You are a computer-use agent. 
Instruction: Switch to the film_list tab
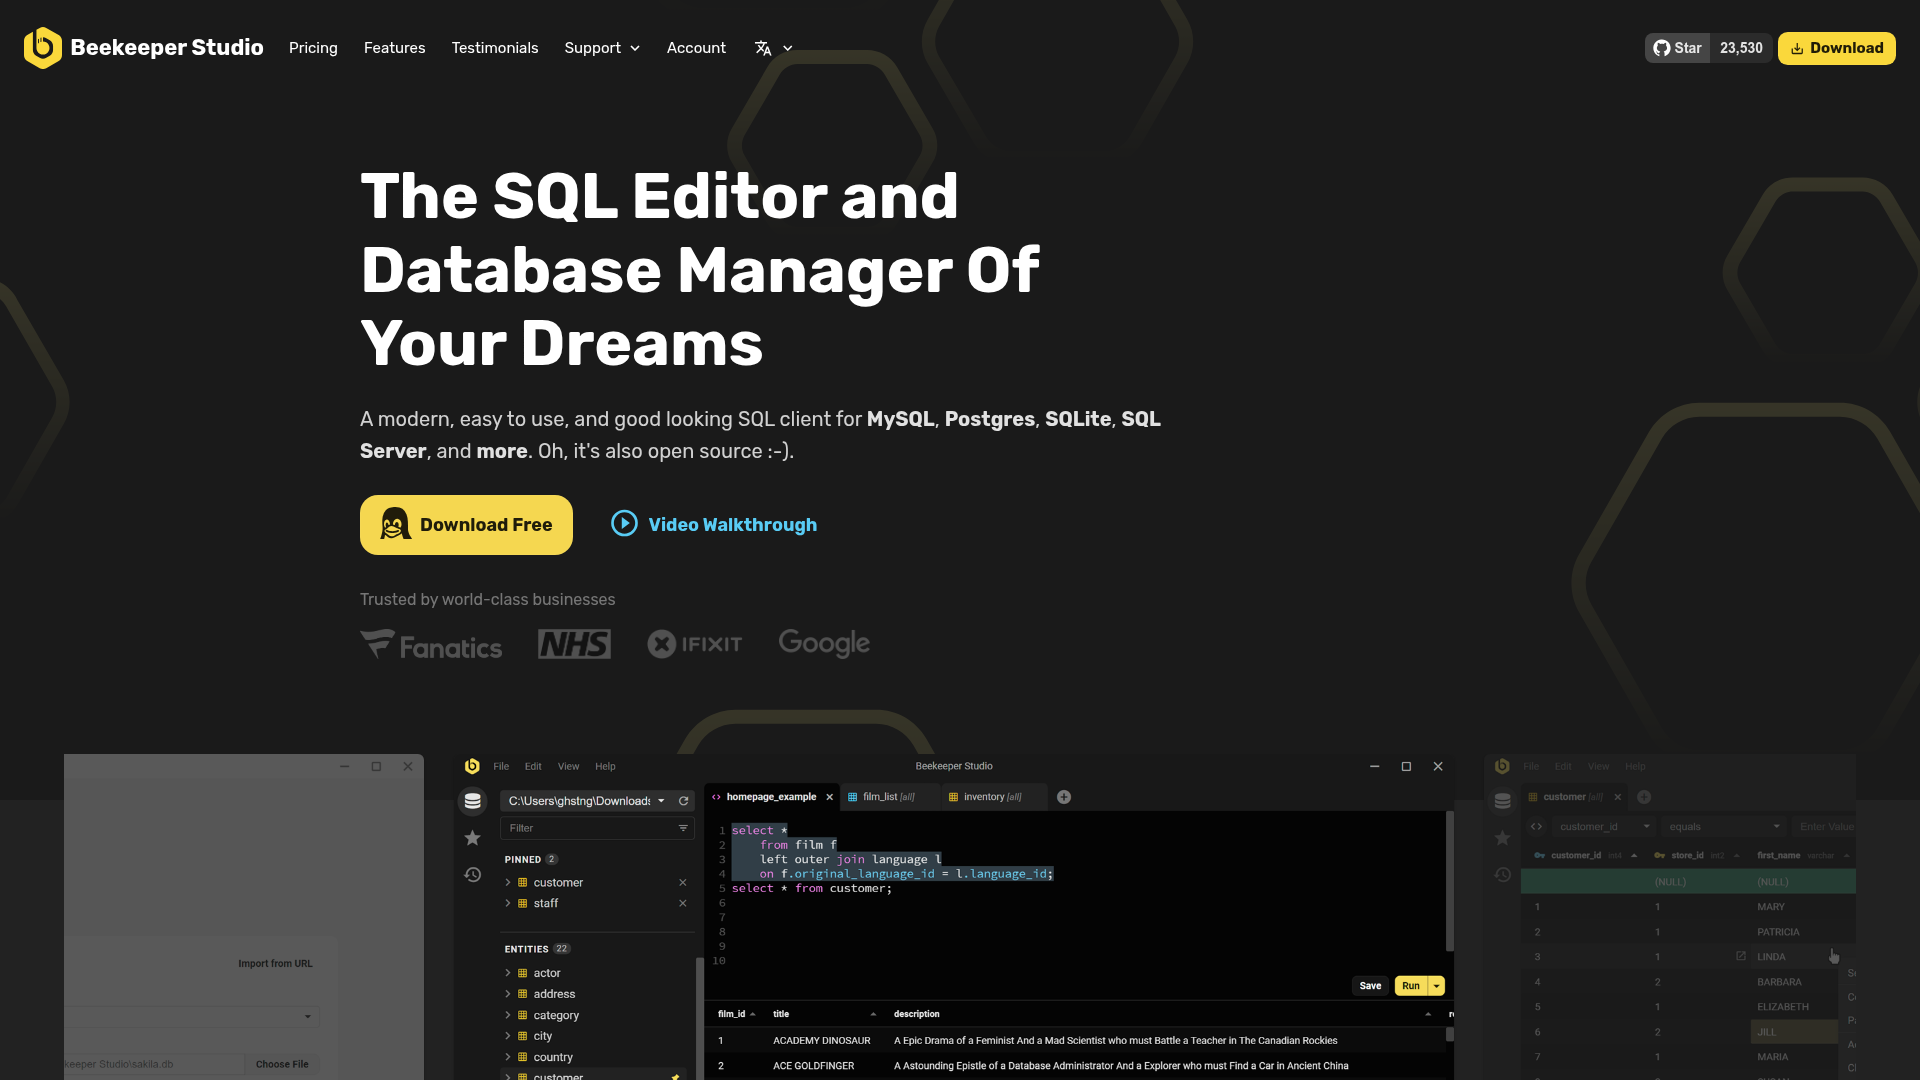tap(889, 797)
